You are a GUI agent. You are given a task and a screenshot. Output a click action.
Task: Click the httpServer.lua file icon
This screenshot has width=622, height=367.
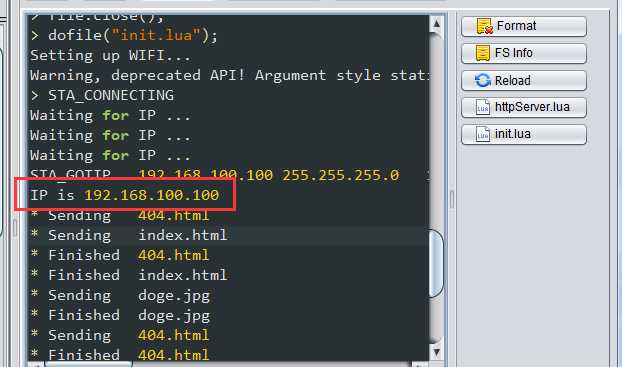pos(483,108)
